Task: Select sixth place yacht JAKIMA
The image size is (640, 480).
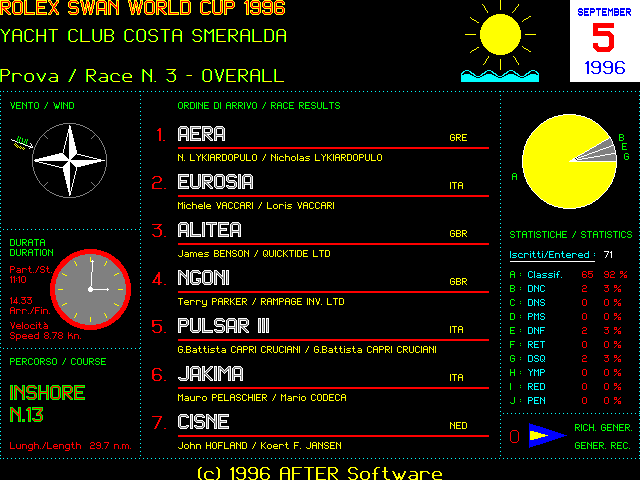Action: 211,374
